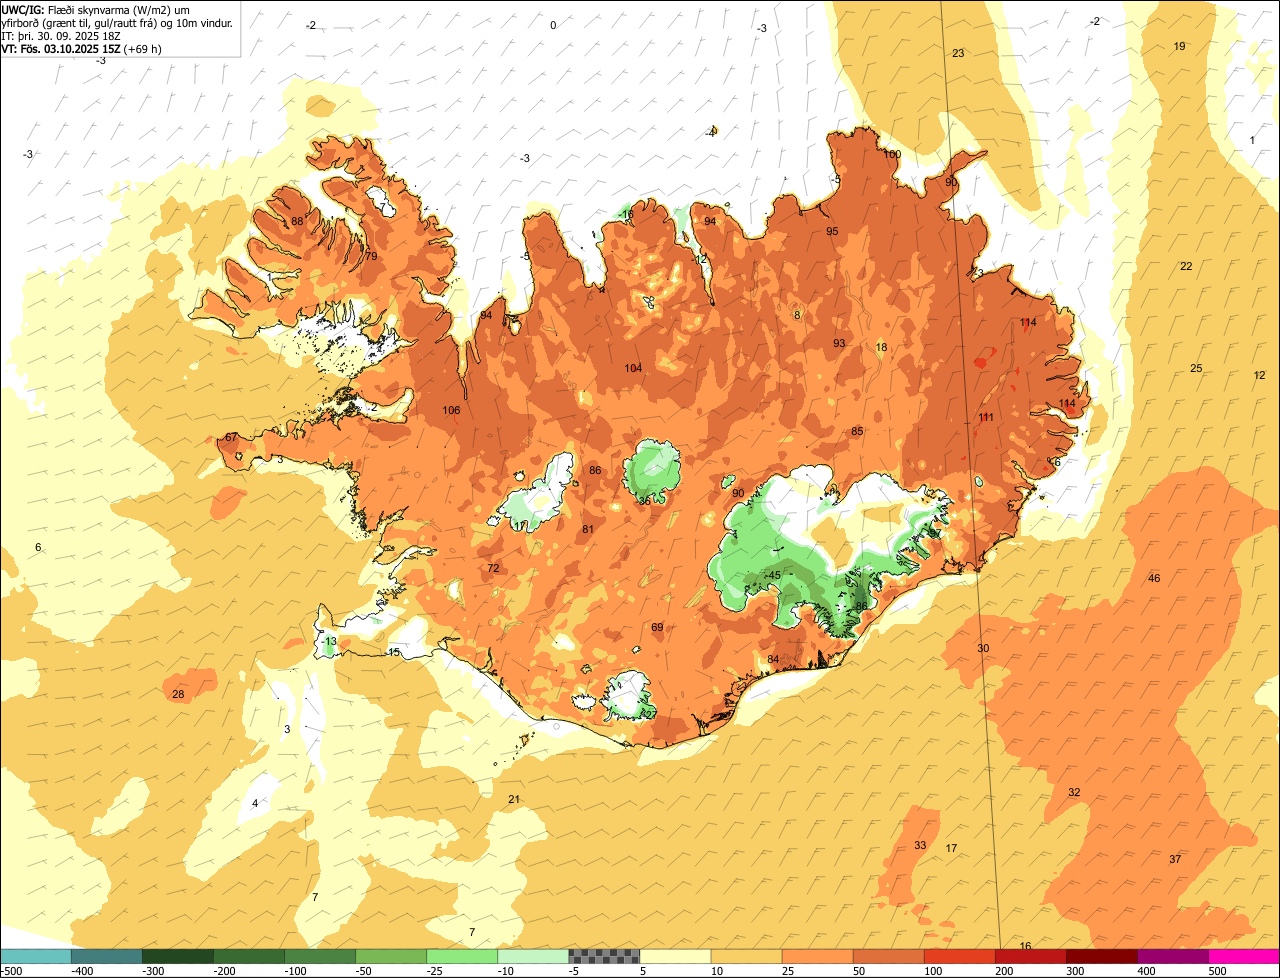Click the valid time 'VT: Fös. 03.10.2025 15Z (+69 h)'
This screenshot has width=1280, height=978.
82,48
